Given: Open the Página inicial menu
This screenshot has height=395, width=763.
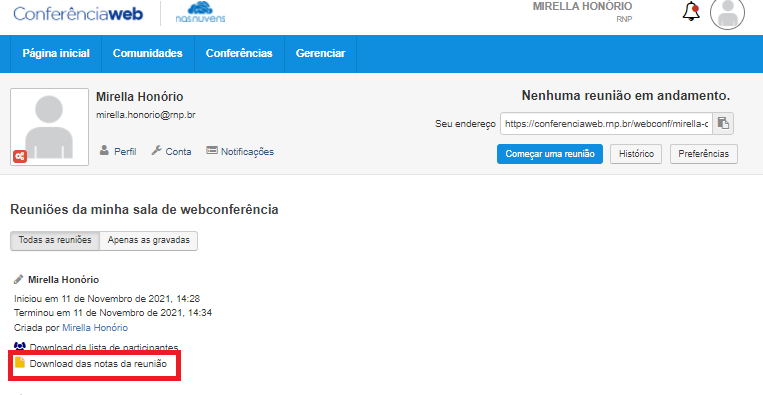Looking at the screenshot, I should 56,54.
